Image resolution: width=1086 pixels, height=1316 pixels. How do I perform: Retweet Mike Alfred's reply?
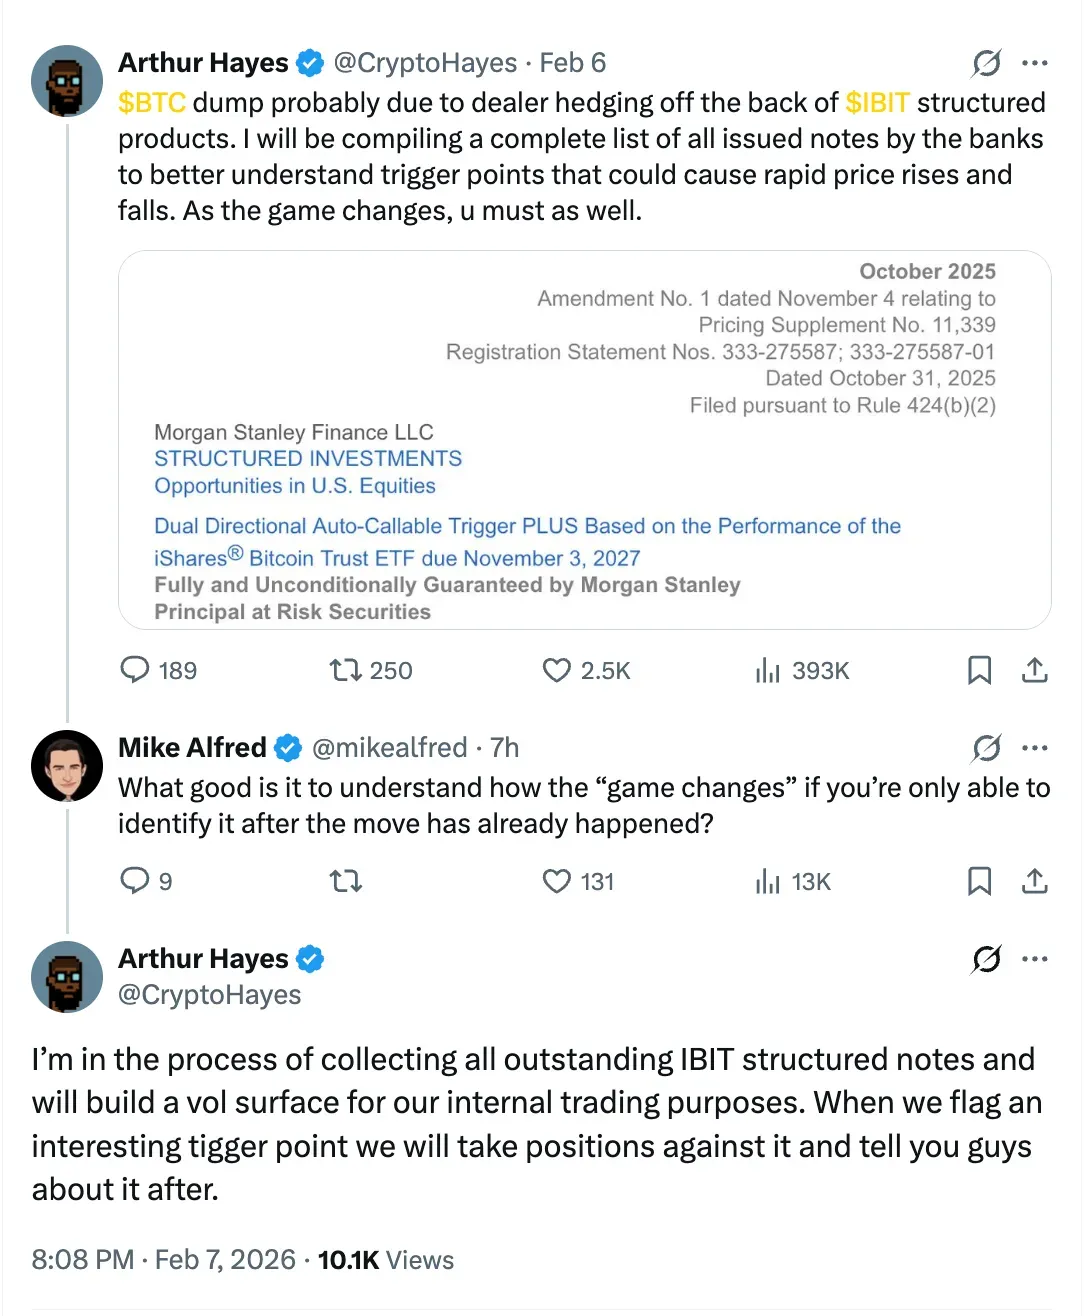point(346,881)
